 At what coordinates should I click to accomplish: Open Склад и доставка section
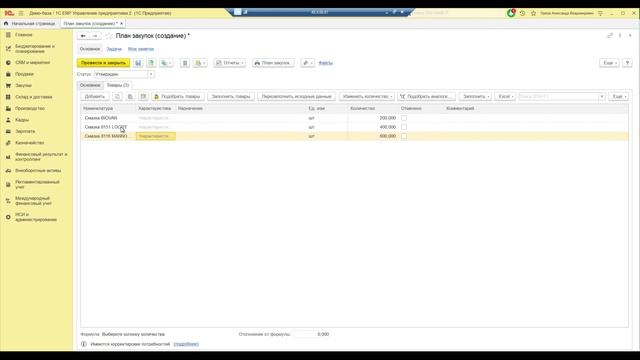click(33, 97)
